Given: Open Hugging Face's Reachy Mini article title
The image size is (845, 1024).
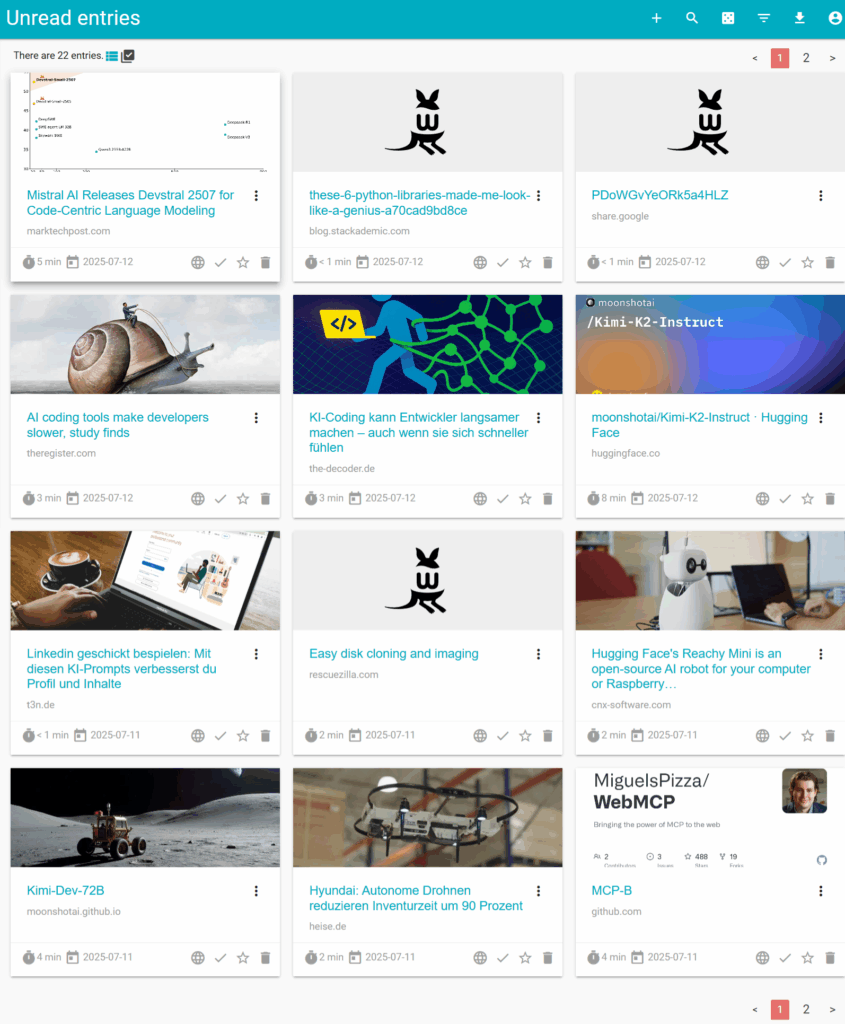Looking at the screenshot, I should (x=701, y=669).
